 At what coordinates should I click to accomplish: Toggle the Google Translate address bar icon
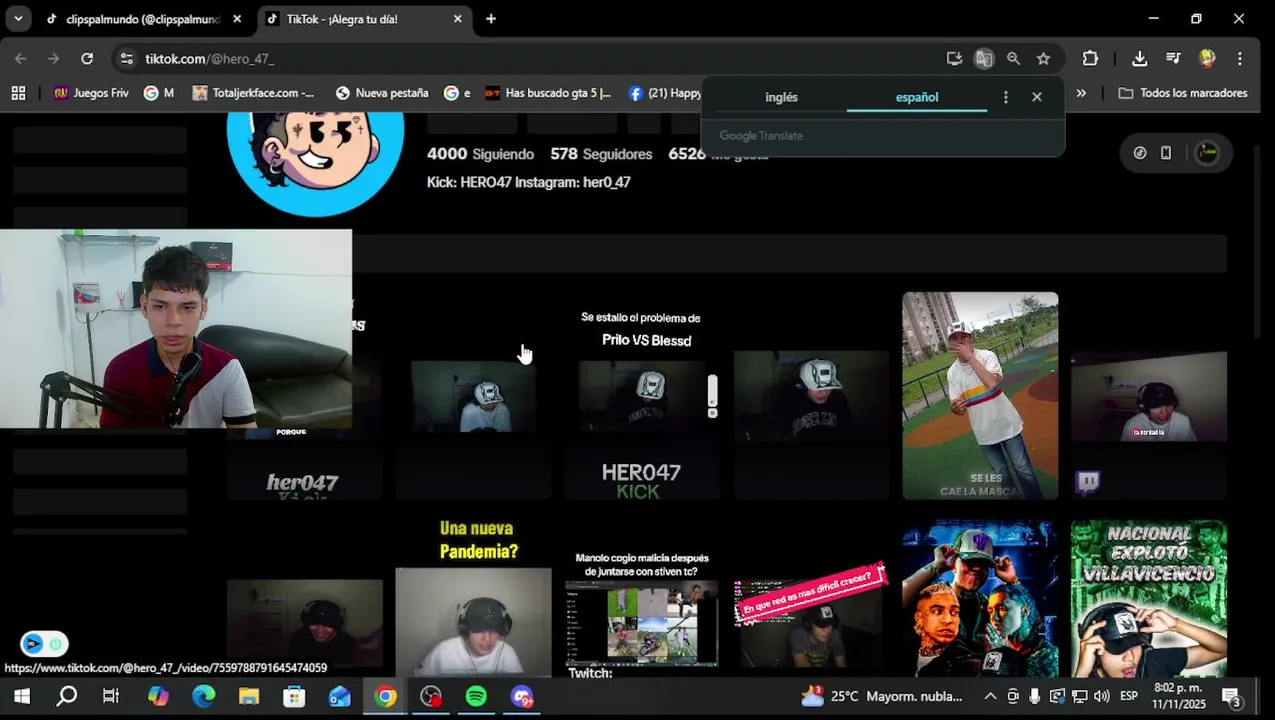coord(984,59)
